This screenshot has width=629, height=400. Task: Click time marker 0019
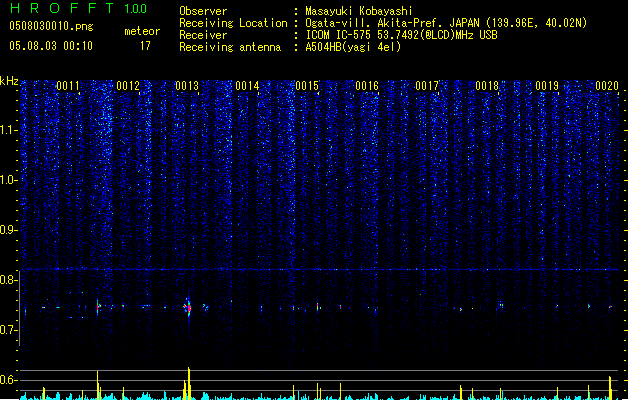click(547, 86)
